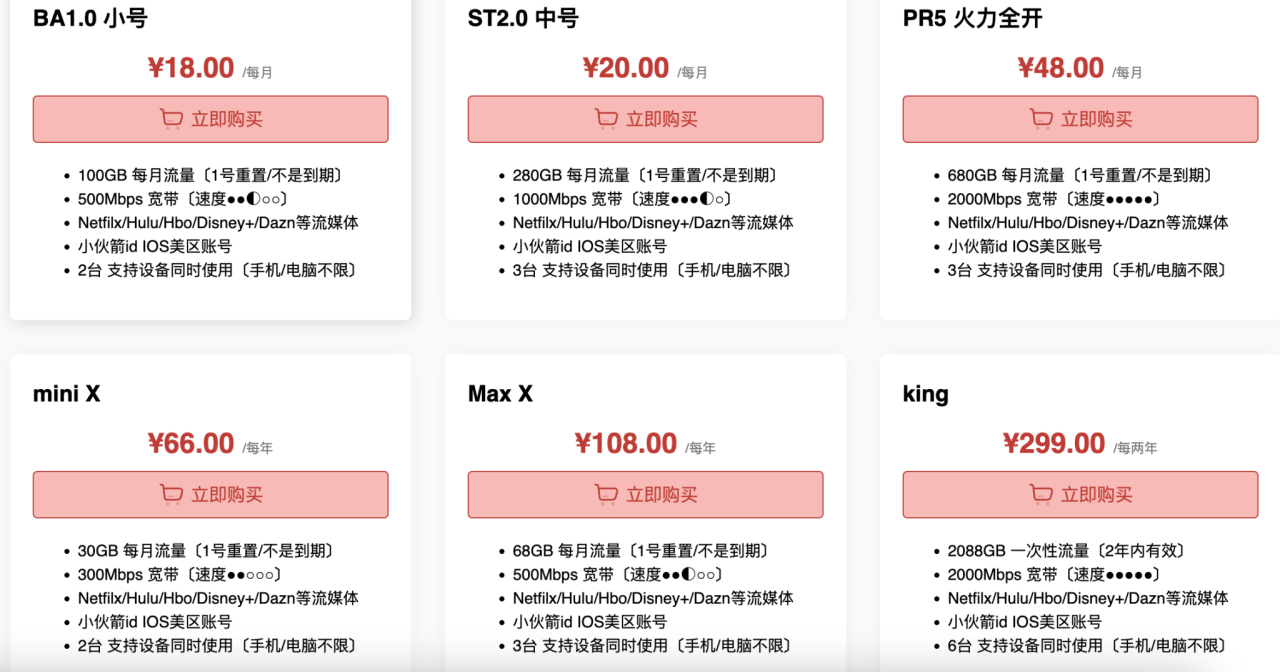
Task: Buy the ¥108.00 yearly Max X plan
Action: point(645,495)
